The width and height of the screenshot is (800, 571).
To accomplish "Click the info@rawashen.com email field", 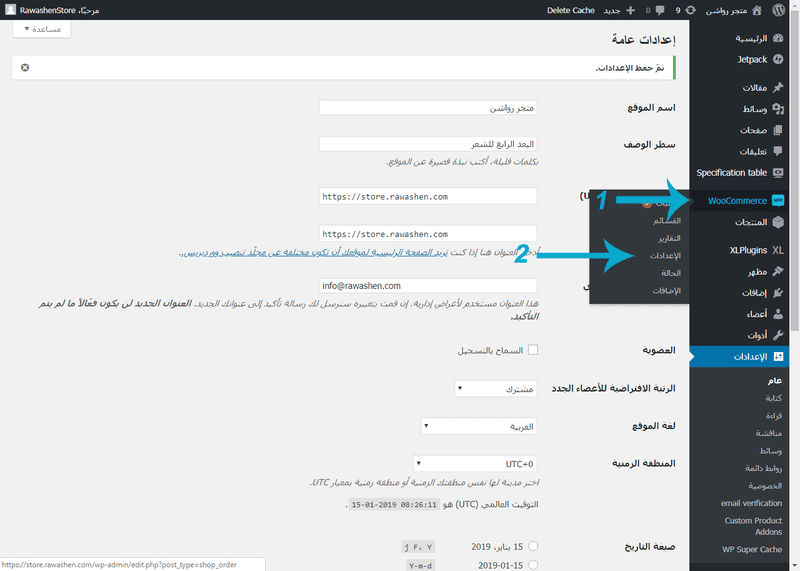I will [x=428, y=286].
